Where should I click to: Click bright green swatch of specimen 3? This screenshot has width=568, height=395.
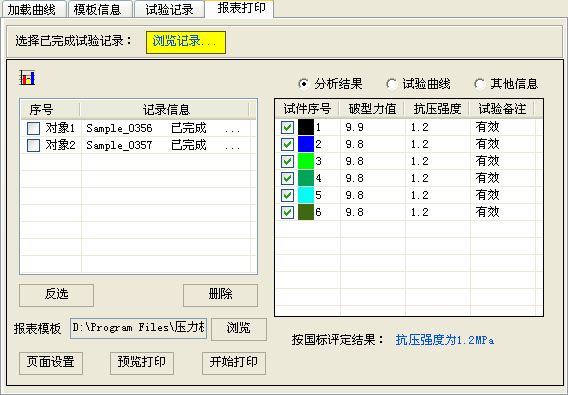[x=306, y=161]
